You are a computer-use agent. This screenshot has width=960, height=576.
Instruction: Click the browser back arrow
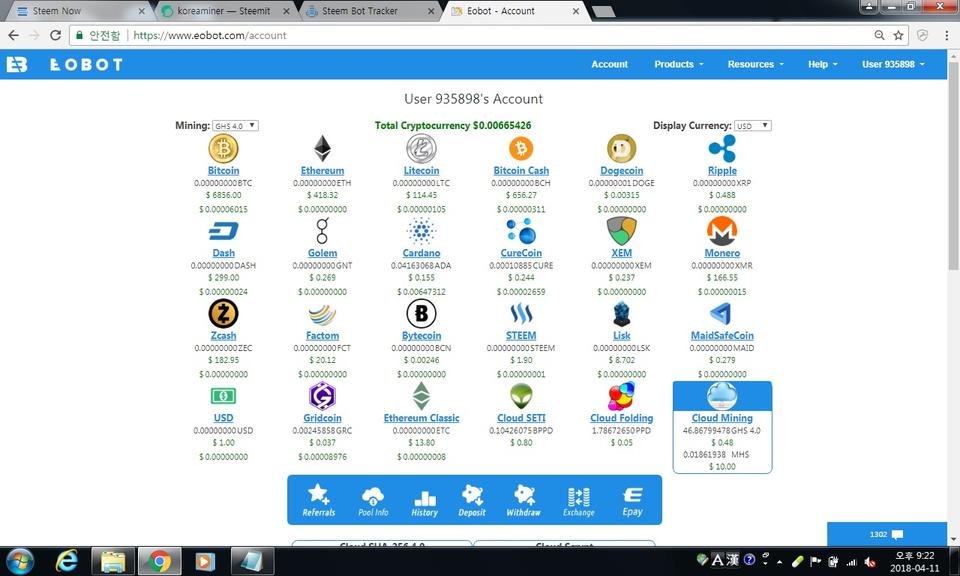point(13,36)
